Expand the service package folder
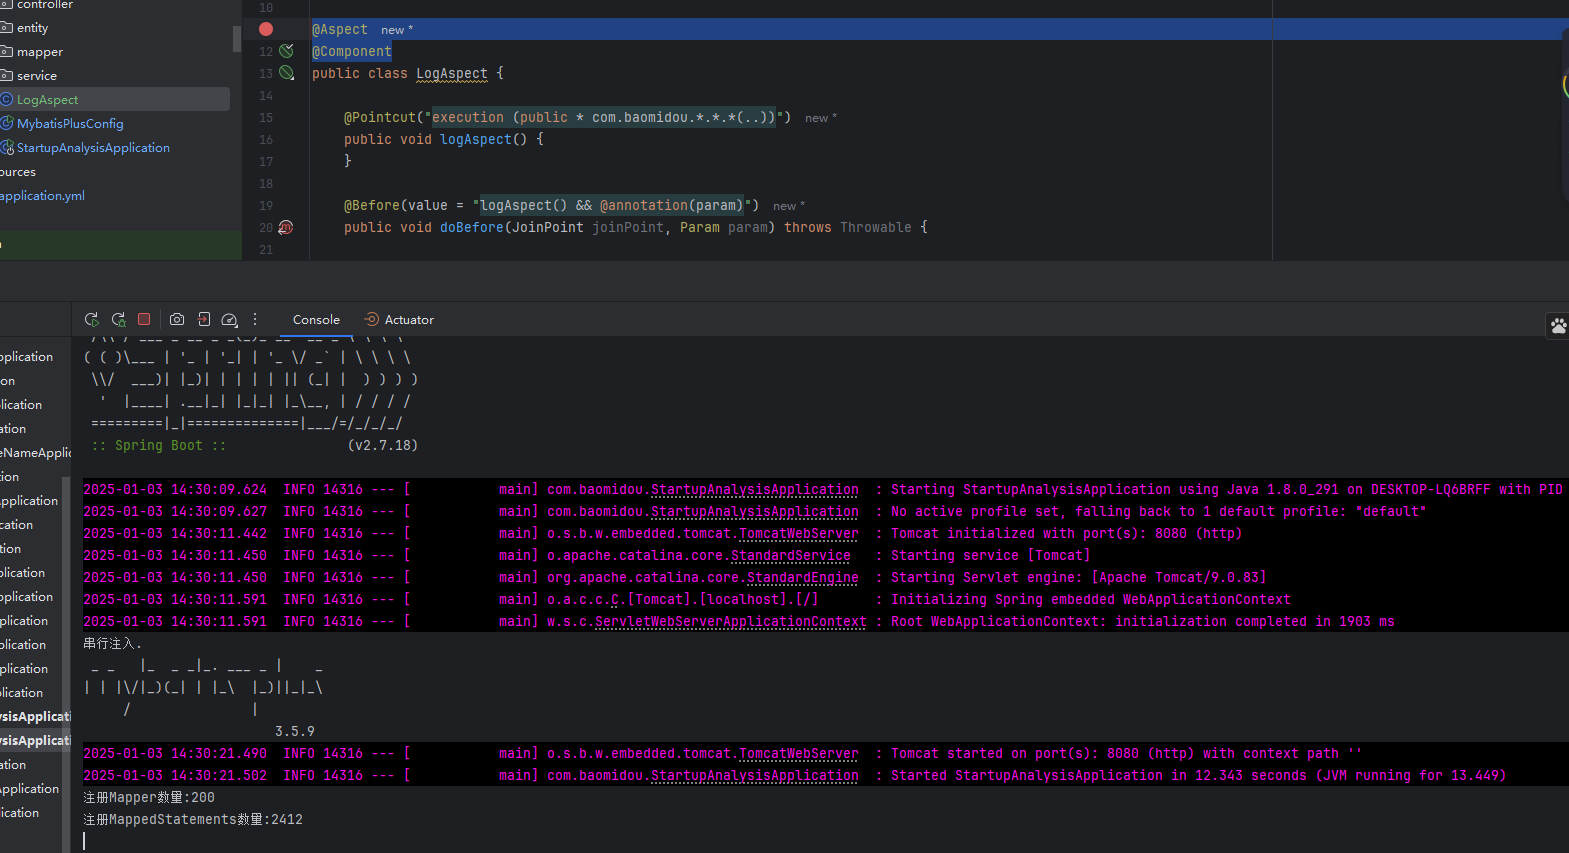 tap(37, 76)
